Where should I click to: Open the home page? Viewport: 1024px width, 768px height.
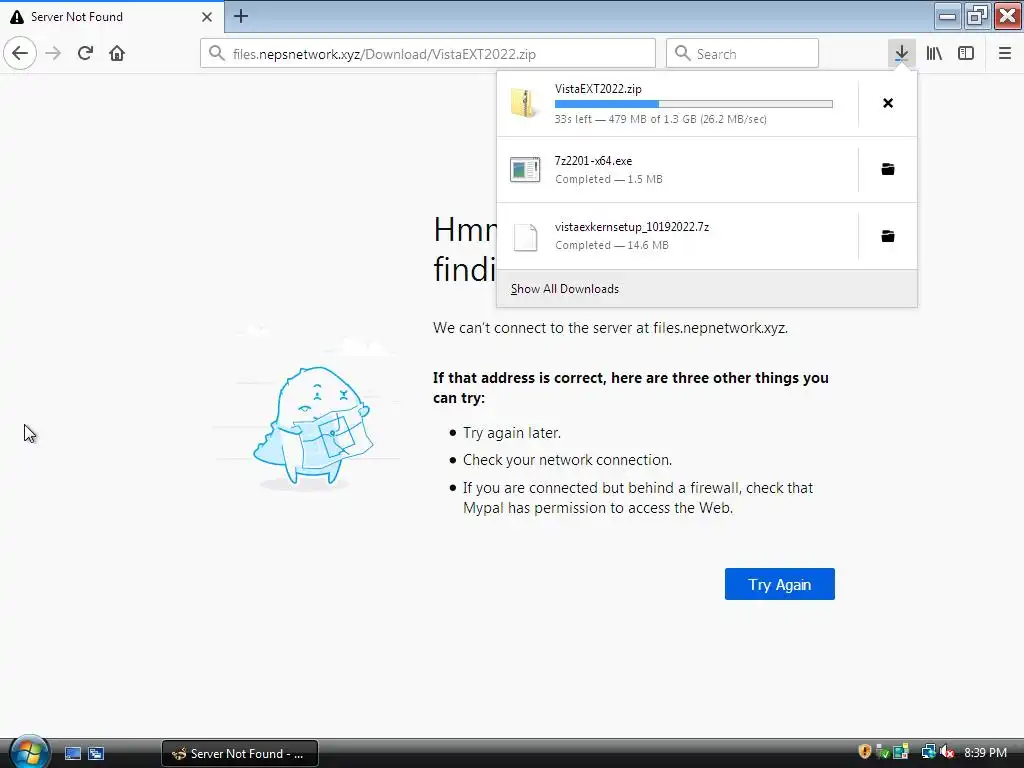tap(117, 53)
